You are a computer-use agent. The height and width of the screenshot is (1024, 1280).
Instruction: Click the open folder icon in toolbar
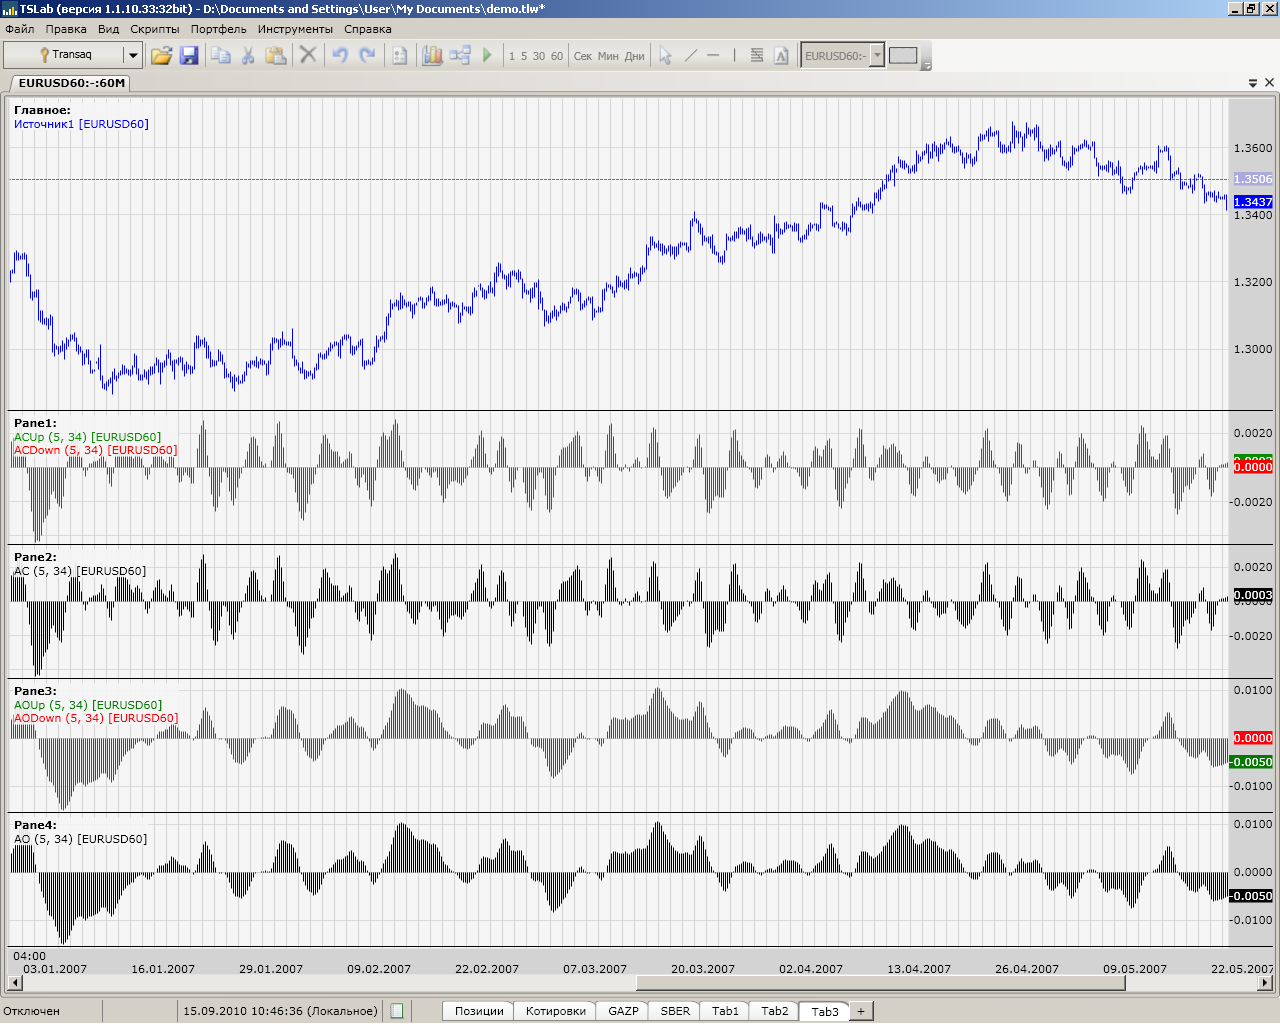[x=161, y=56]
